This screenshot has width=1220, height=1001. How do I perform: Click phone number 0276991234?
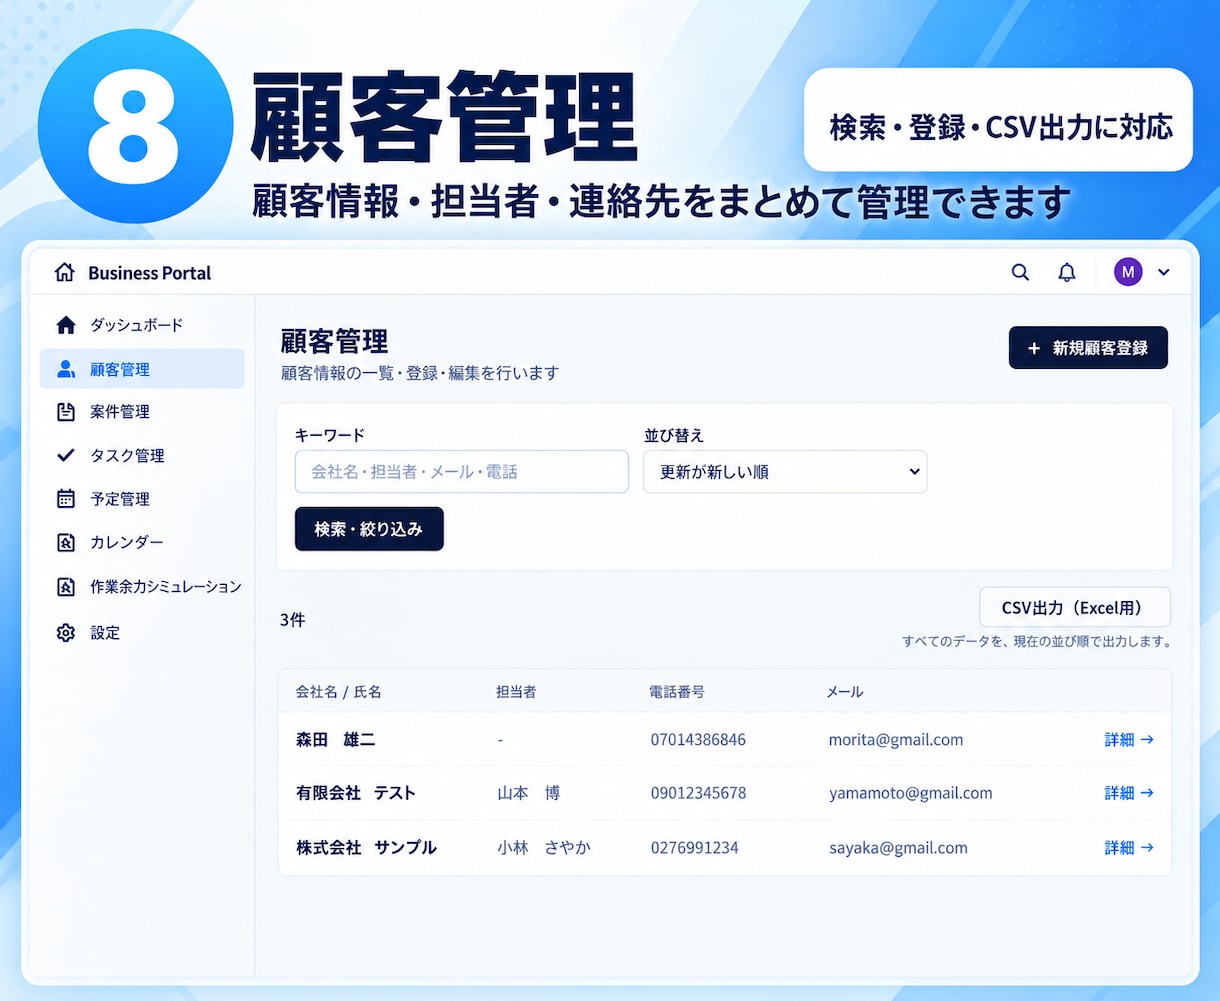[x=694, y=847]
